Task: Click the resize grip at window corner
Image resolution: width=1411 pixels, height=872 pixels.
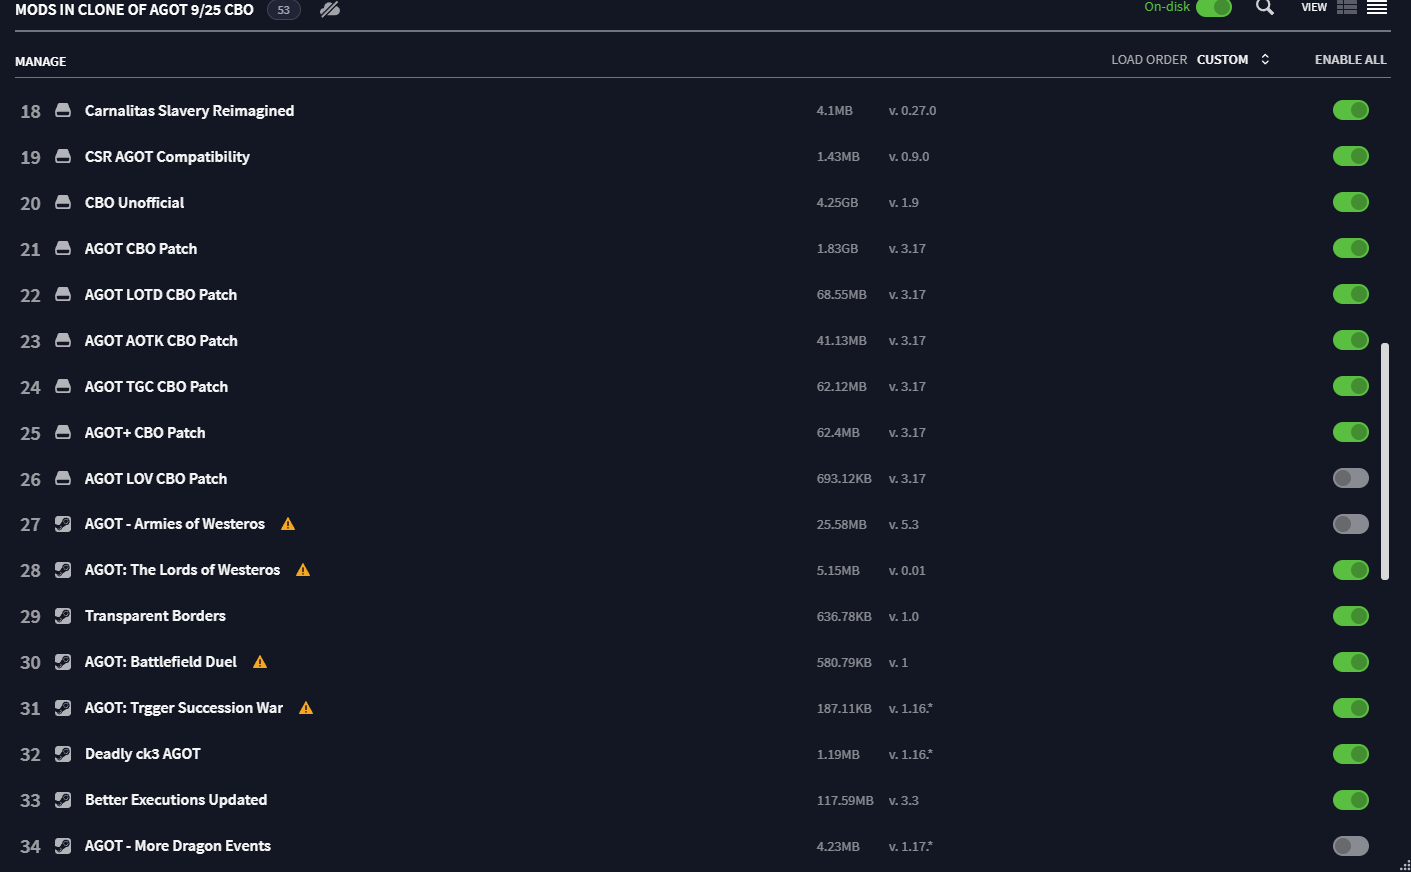Action: (1404, 865)
